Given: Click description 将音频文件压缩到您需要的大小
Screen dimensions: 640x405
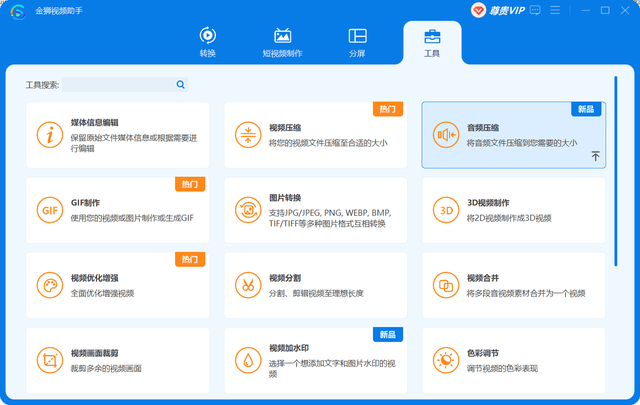Looking at the screenshot, I should 522,143.
